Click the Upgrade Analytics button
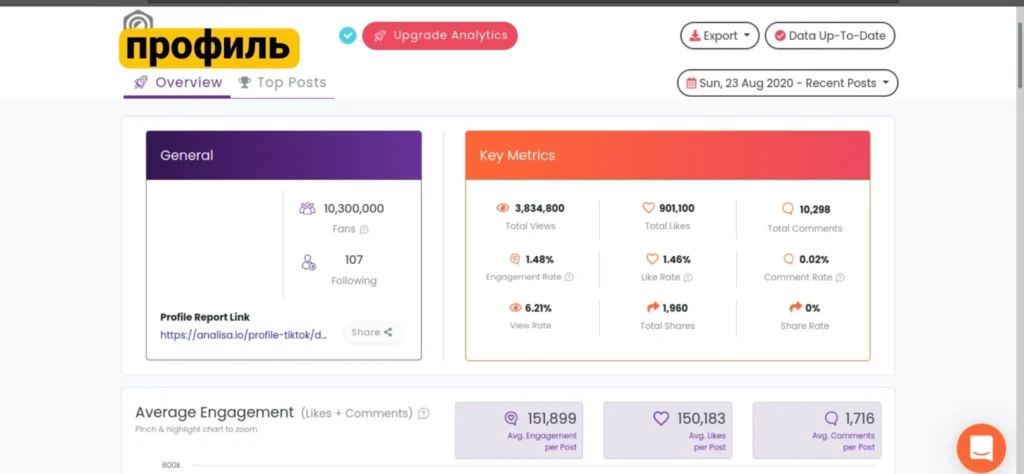The width and height of the screenshot is (1024, 474). point(440,36)
